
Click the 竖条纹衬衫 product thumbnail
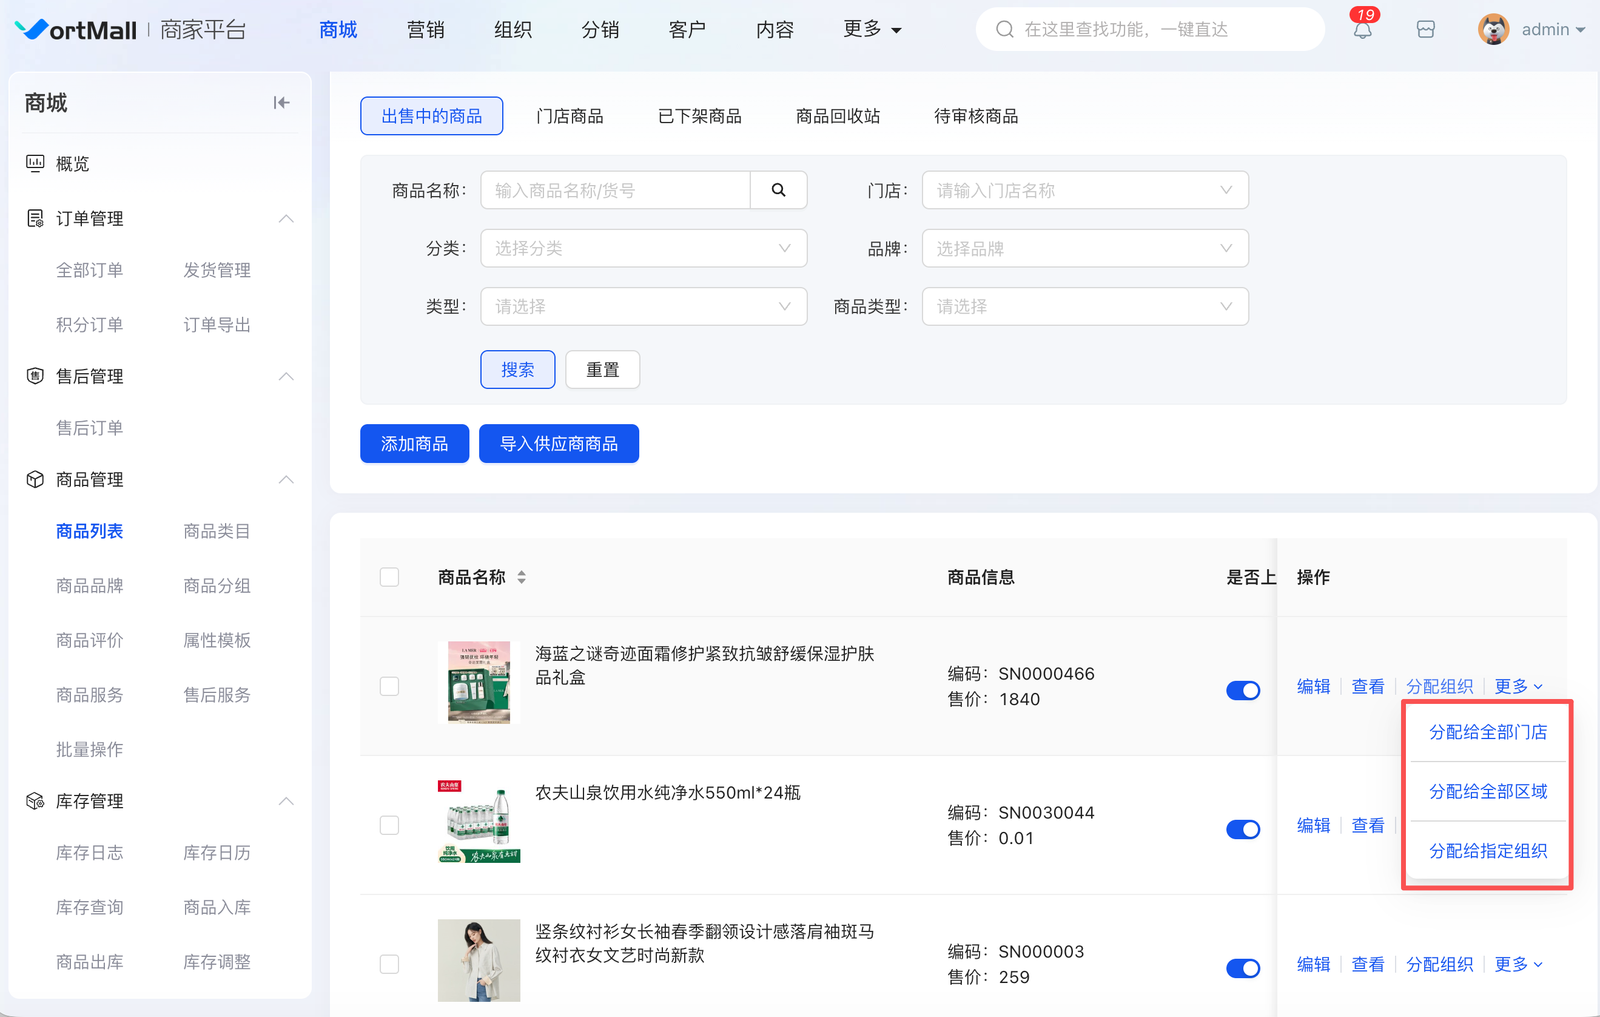pos(479,960)
